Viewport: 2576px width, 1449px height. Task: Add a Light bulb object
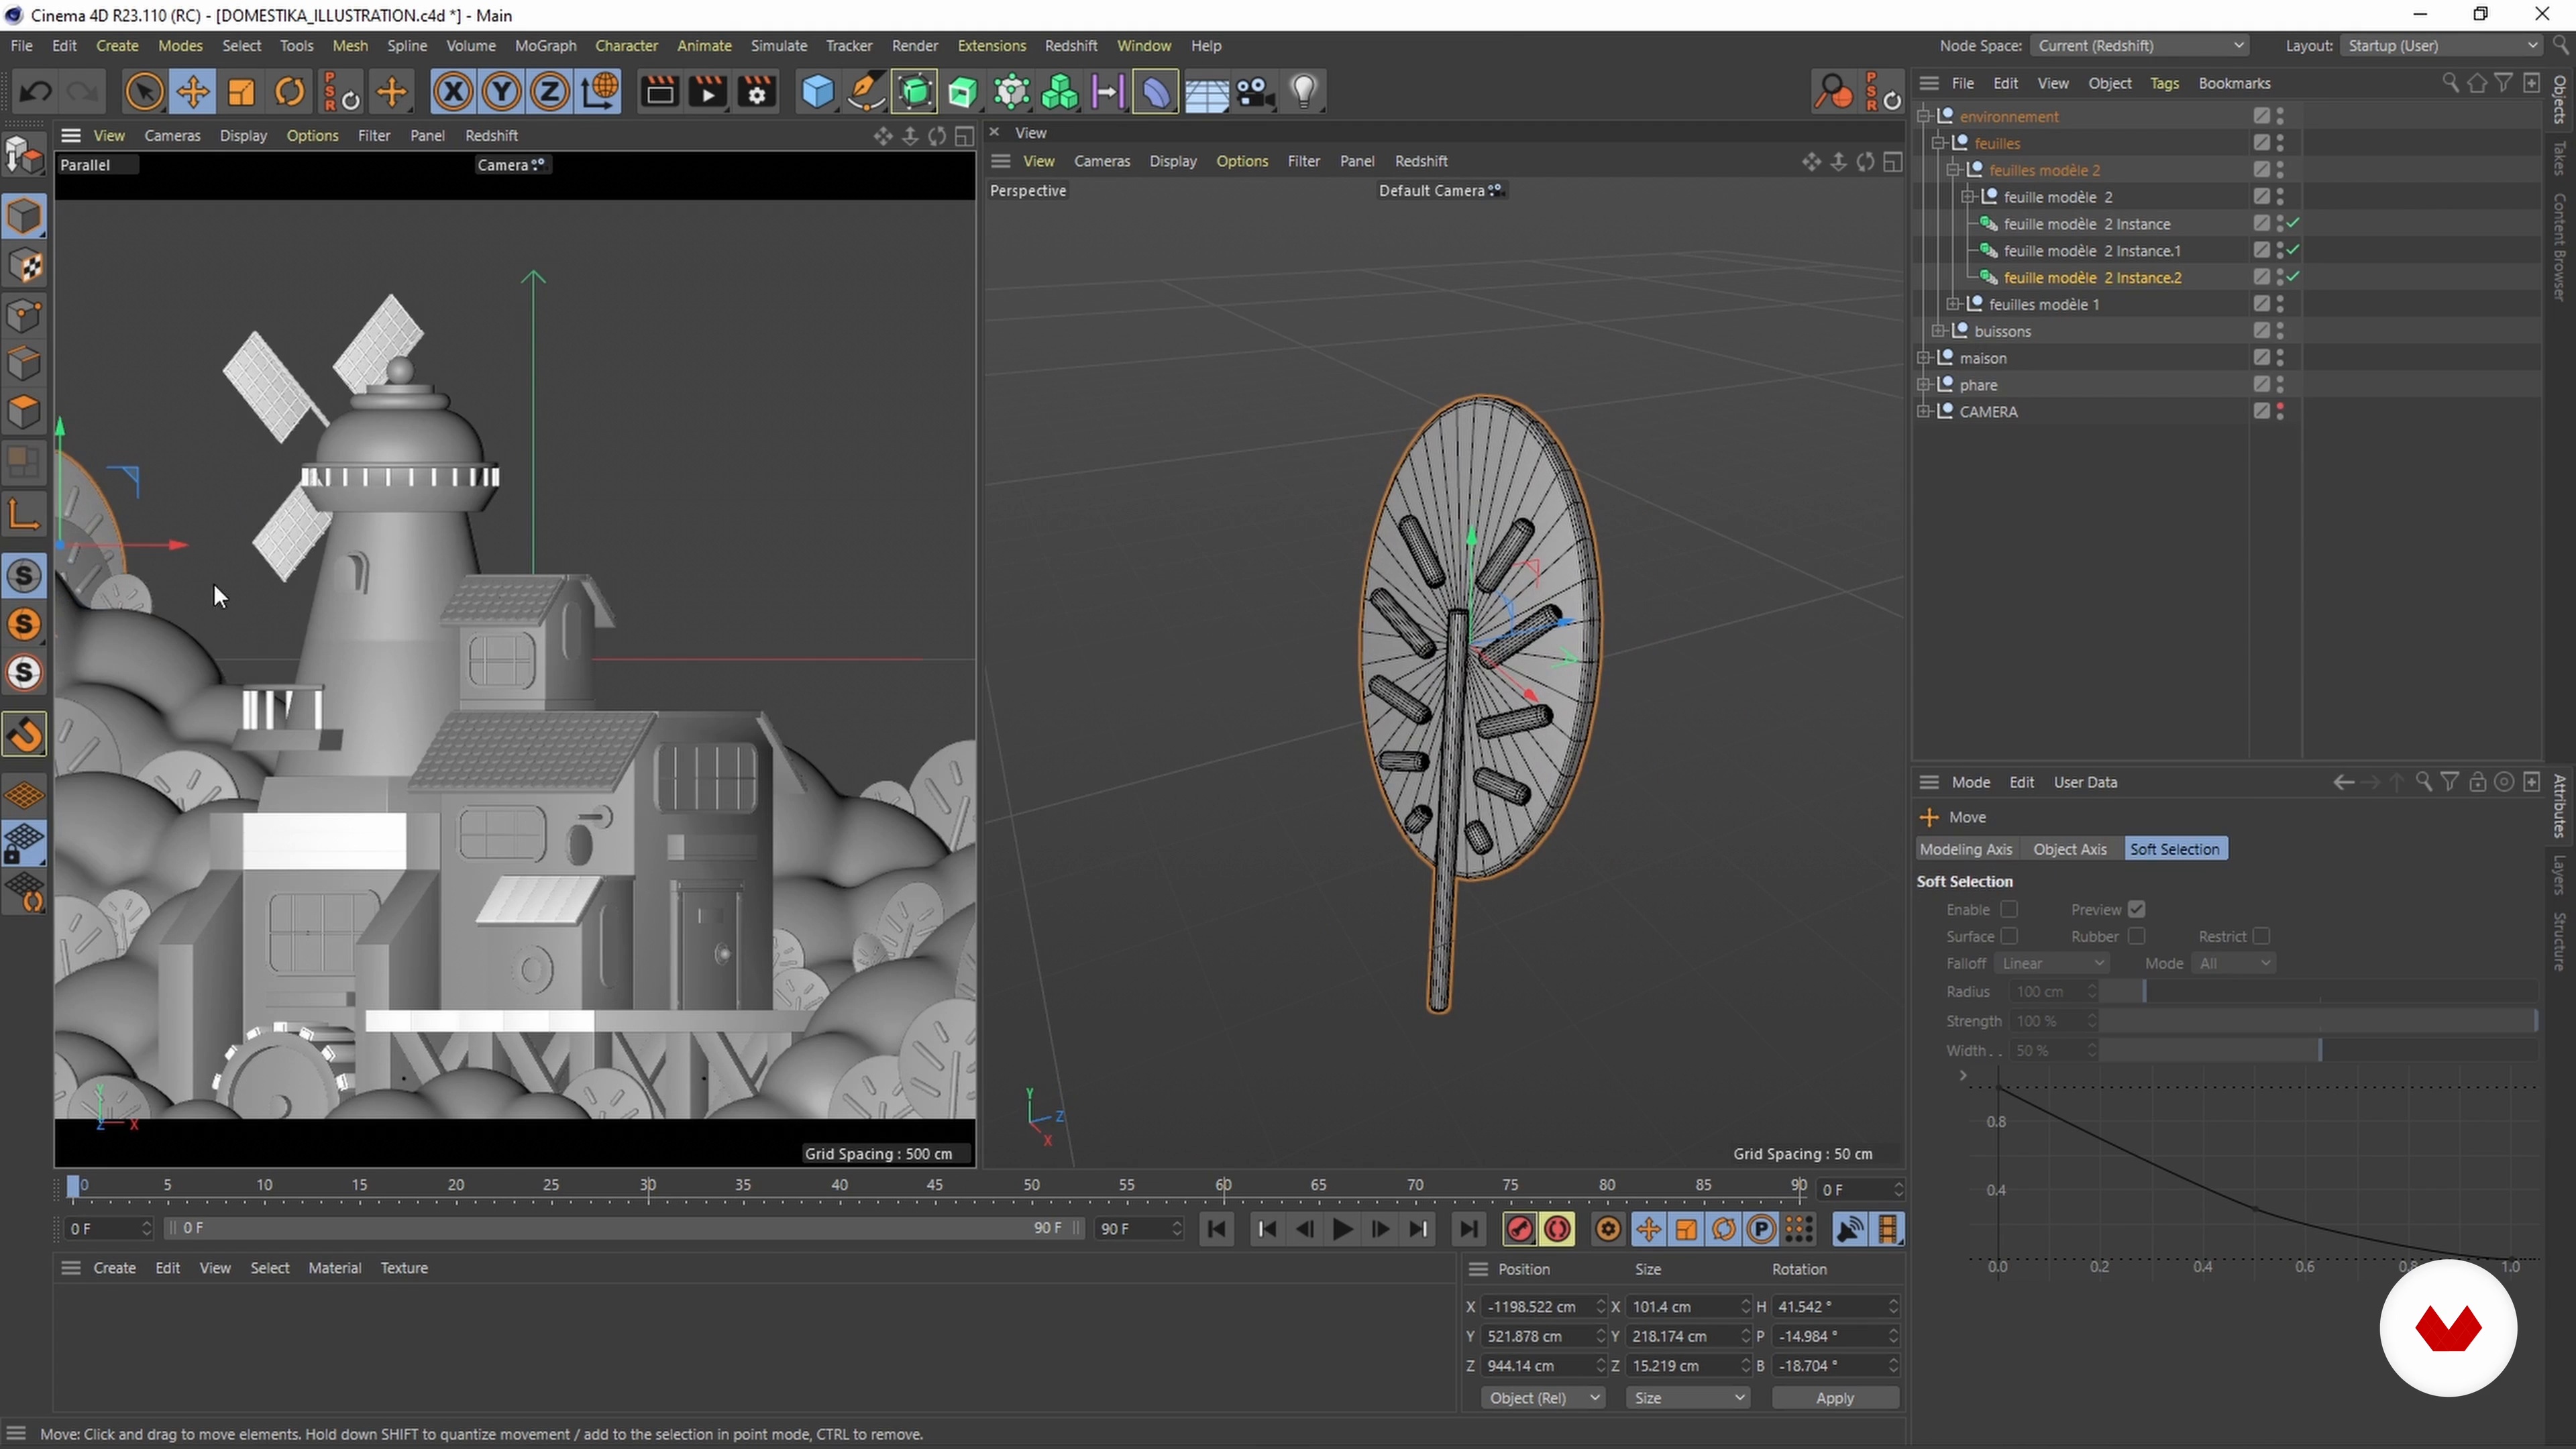coord(1304,92)
